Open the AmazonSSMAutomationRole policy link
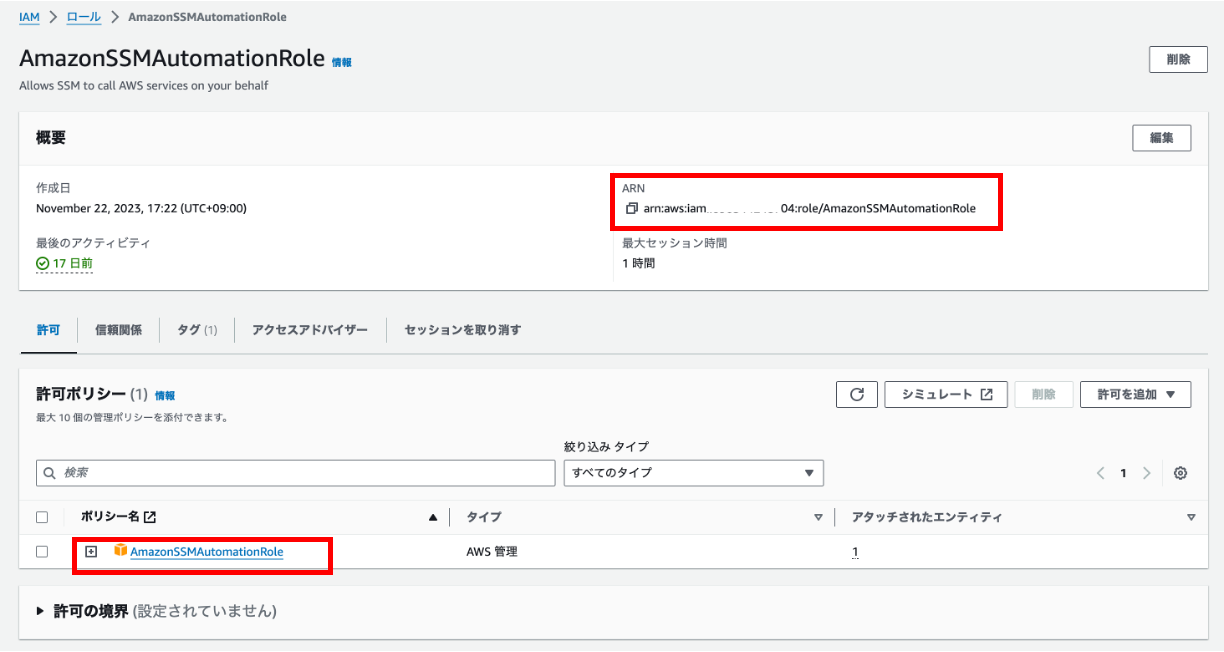Screen dimensions: 1224x652 pos(207,551)
